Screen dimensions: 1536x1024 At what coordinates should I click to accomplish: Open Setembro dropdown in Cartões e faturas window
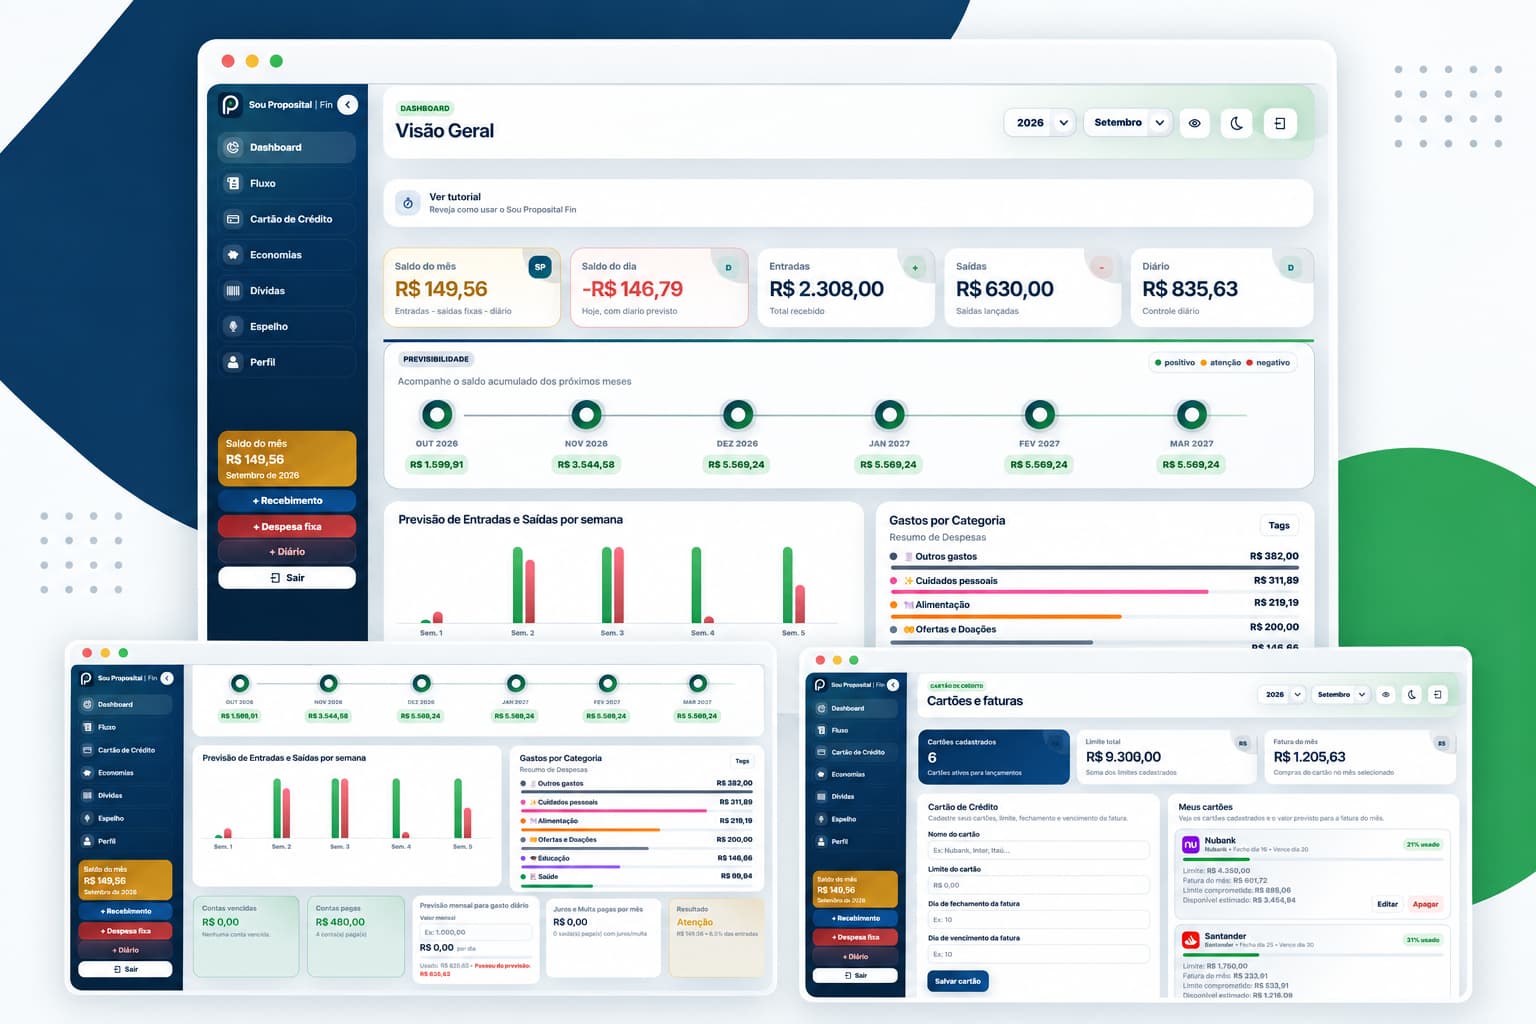point(1341,694)
